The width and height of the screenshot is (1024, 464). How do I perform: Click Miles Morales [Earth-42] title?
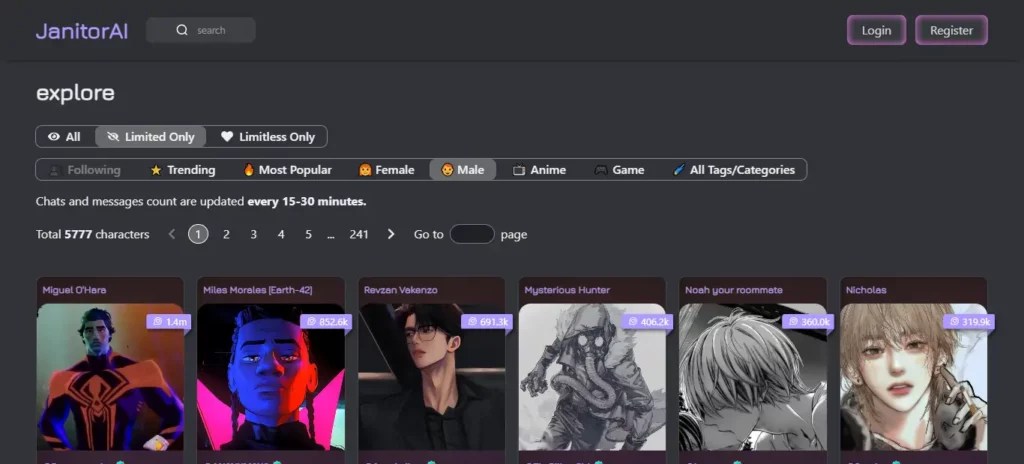point(257,290)
